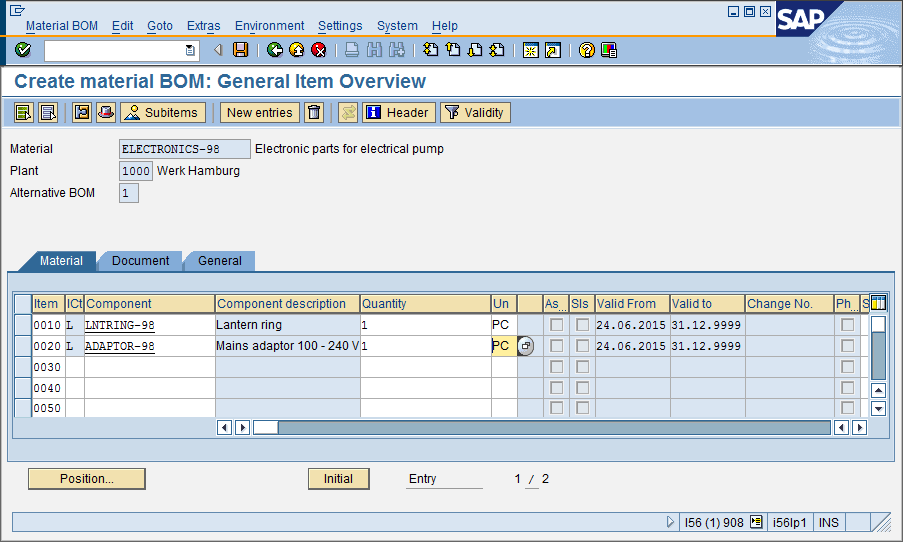This screenshot has width=903, height=542.
Task: Click the LNTRING-98 component cell
Action: (149, 325)
